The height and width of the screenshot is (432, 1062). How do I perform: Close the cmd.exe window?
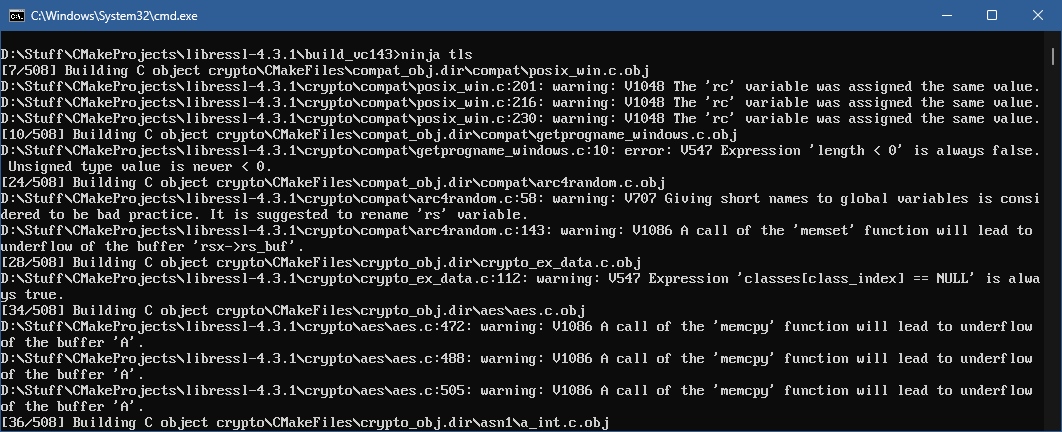(x=1038, y=15)
